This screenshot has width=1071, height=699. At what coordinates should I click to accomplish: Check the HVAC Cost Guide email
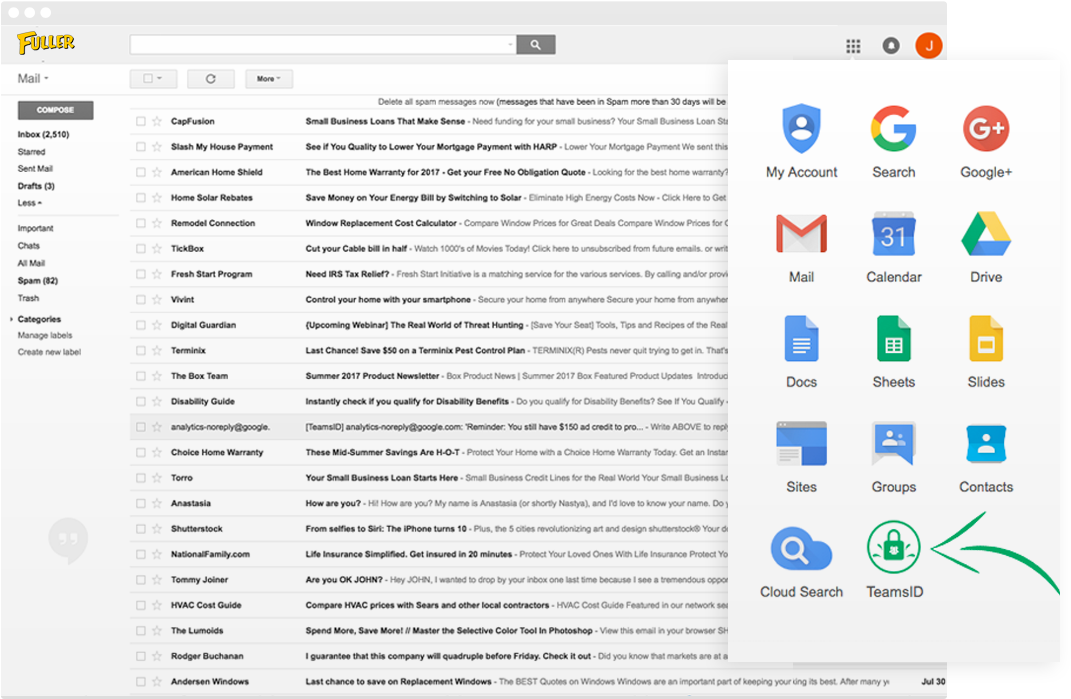coord(141,605)
